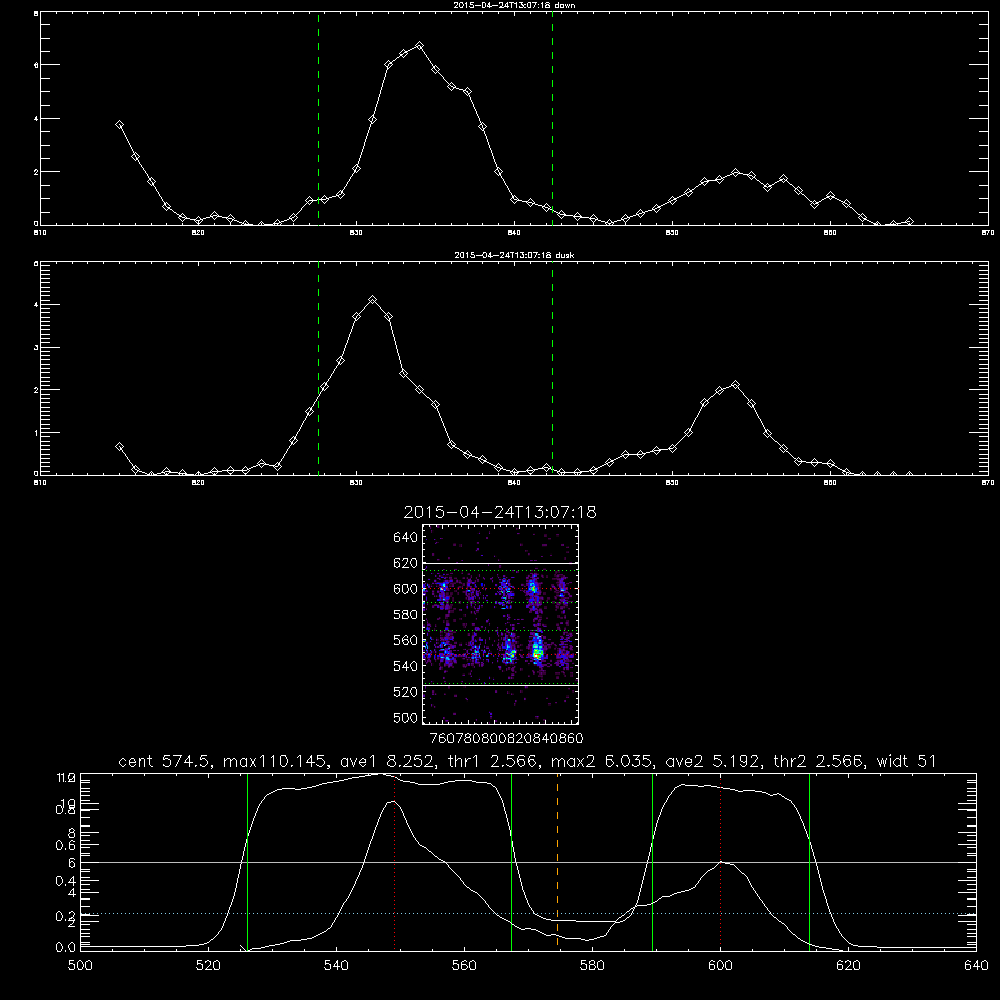Click the green vertical line near 589 in bottom plot
Screen dimensions: 1000x1000
click(x=652, y=861)
